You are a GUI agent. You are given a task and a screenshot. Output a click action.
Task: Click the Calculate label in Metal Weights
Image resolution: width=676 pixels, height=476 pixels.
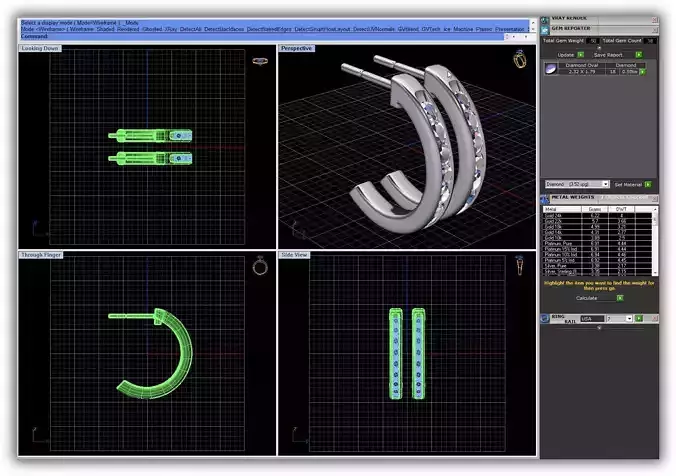click(x=586, y=298)
